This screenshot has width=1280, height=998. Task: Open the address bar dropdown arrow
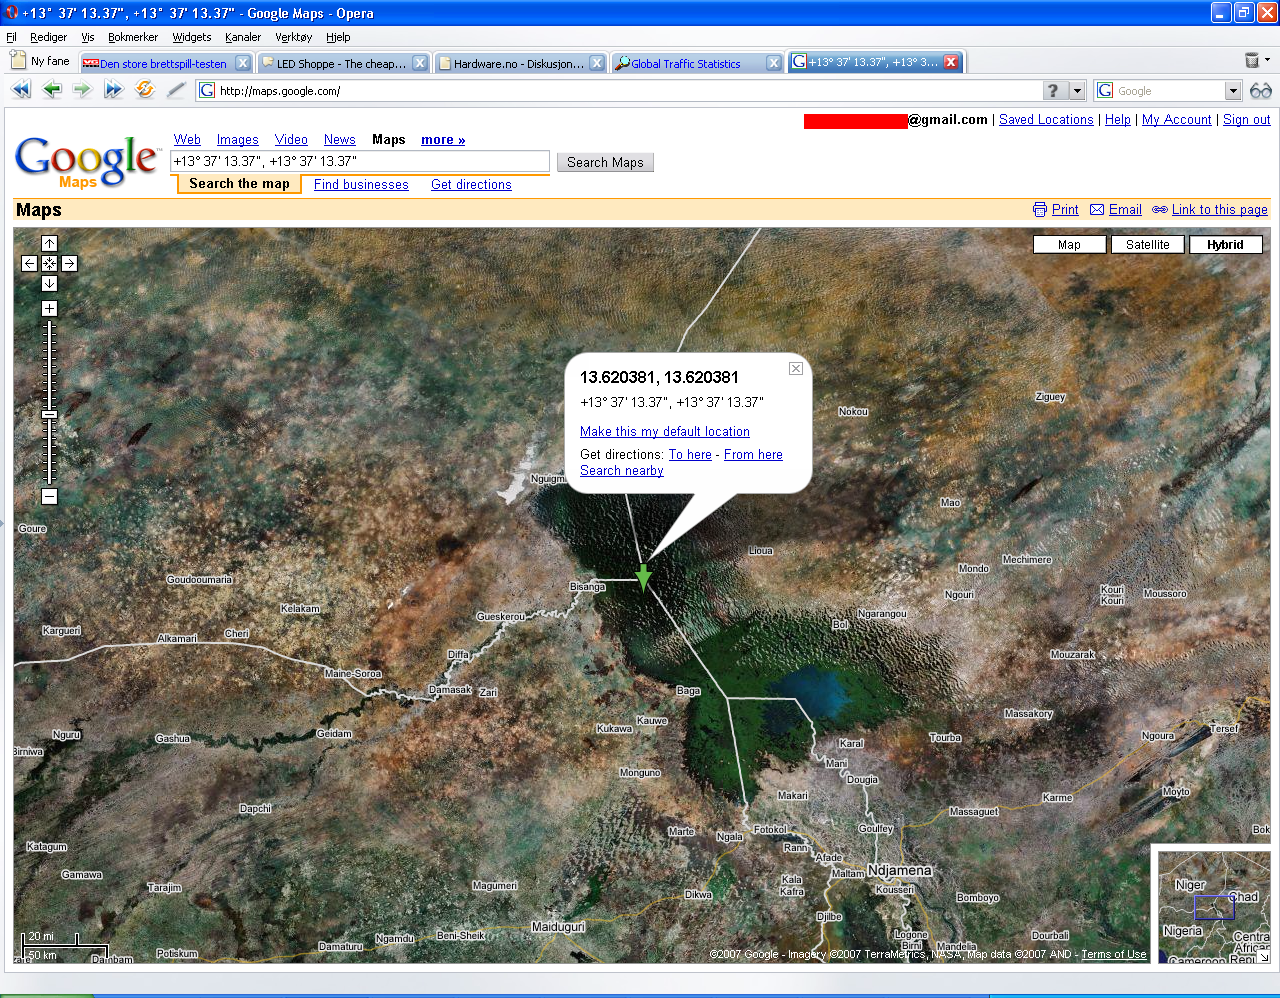(1077, 91)
